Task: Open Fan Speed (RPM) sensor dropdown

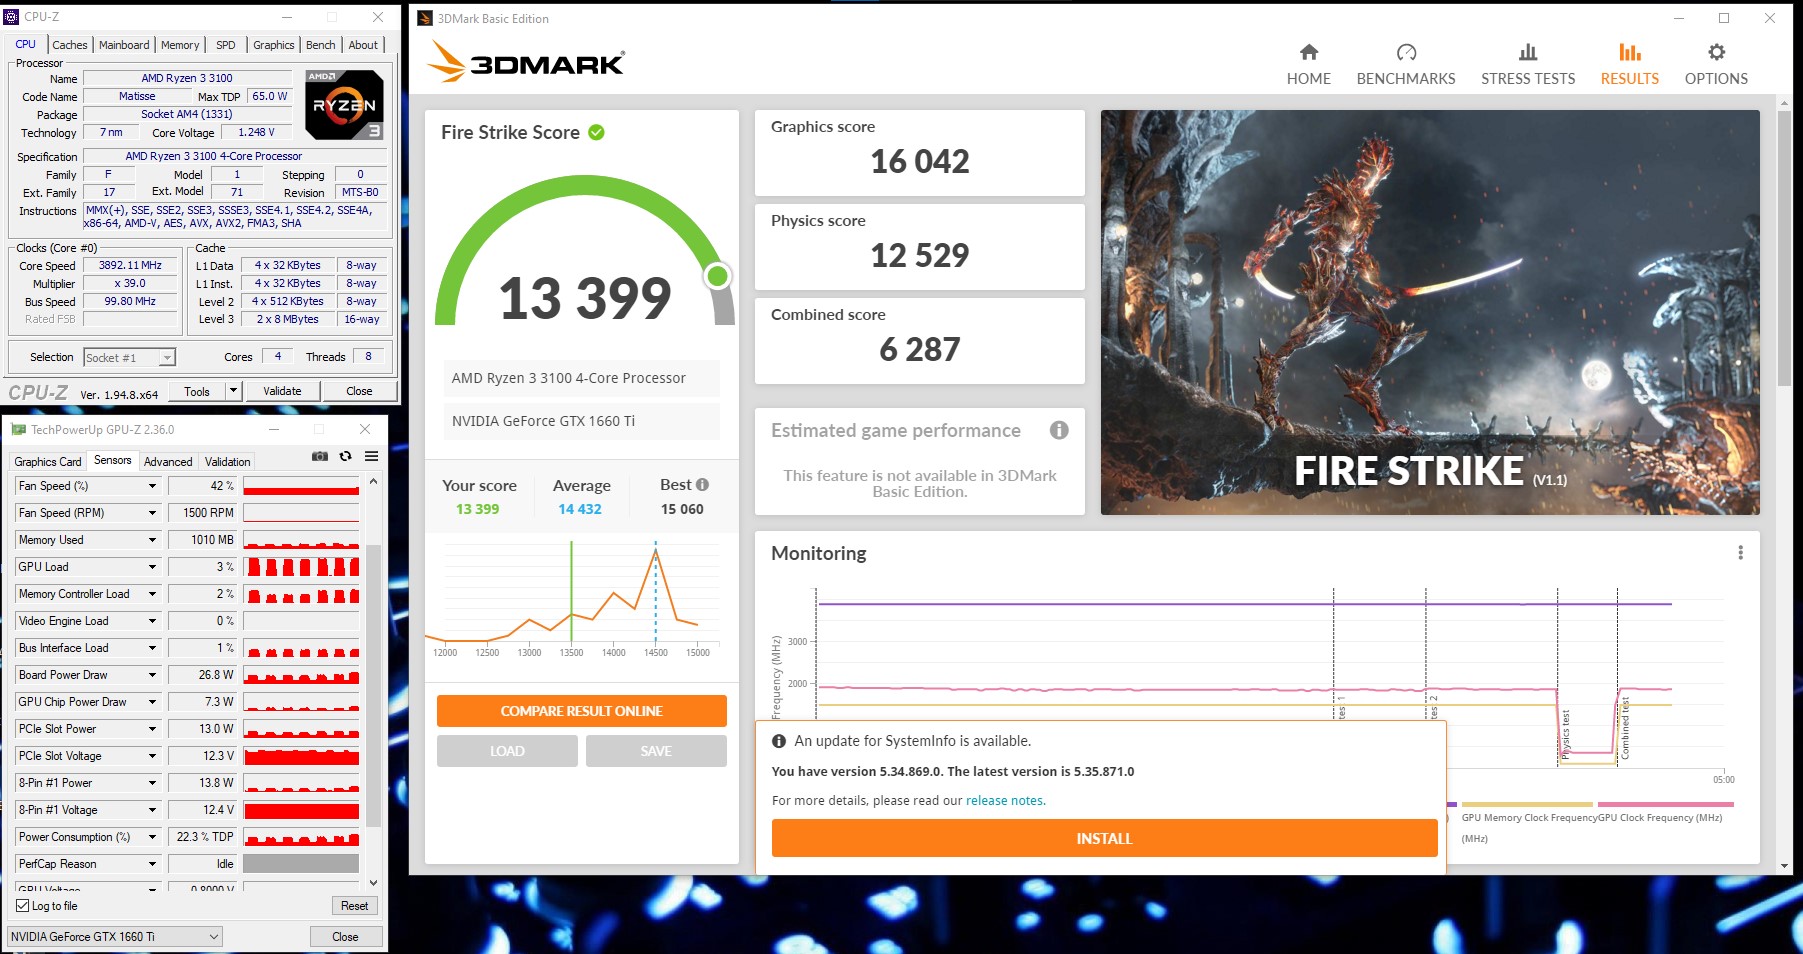Action: pos(152,513)
